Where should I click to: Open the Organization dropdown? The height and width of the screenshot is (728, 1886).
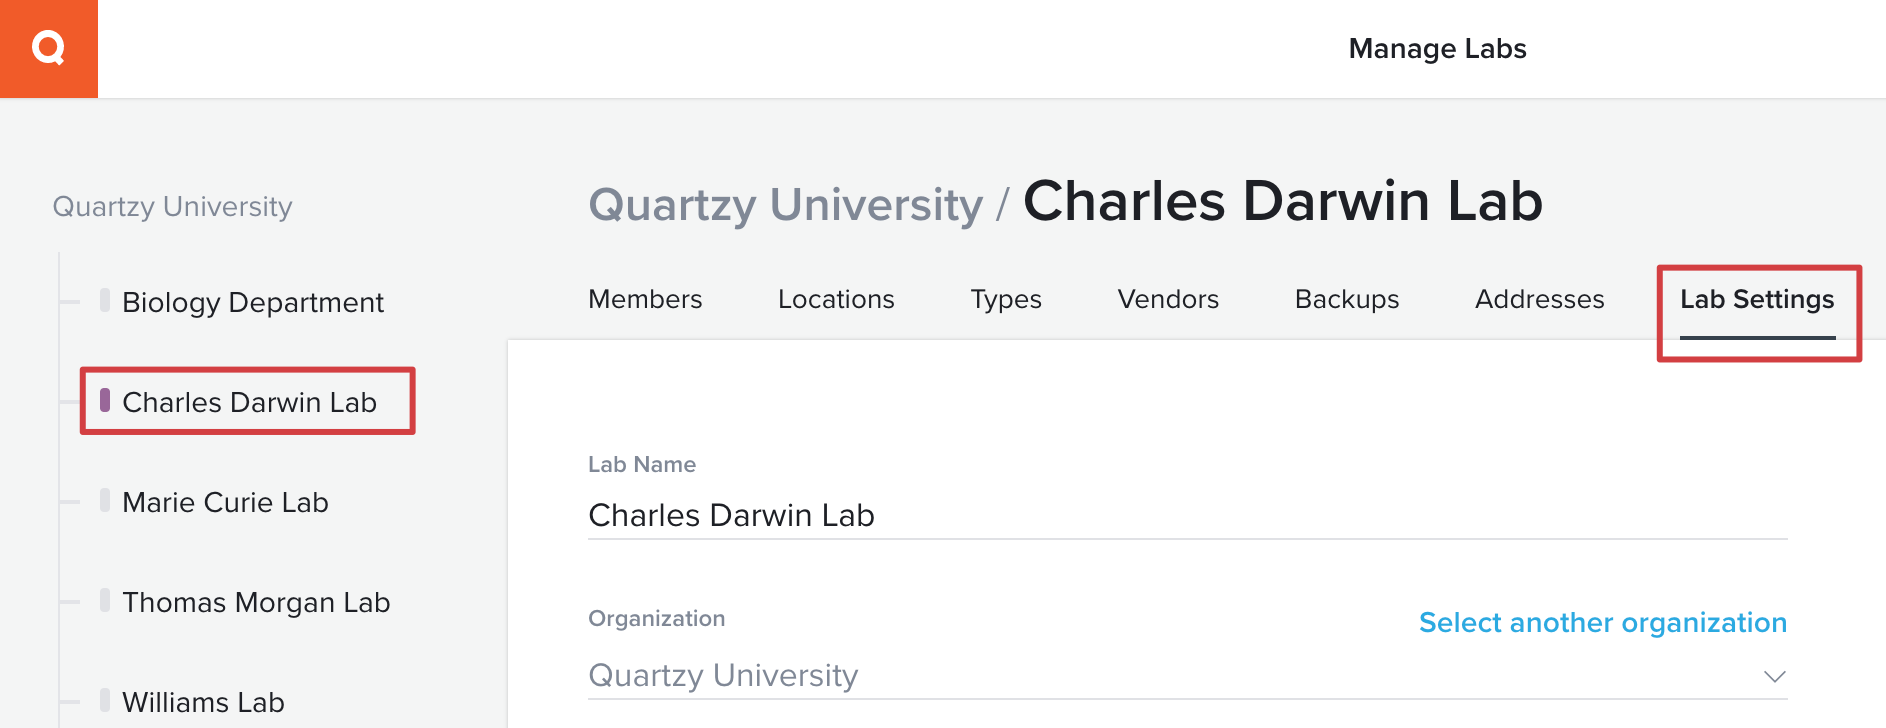[x=1774, y=675]
